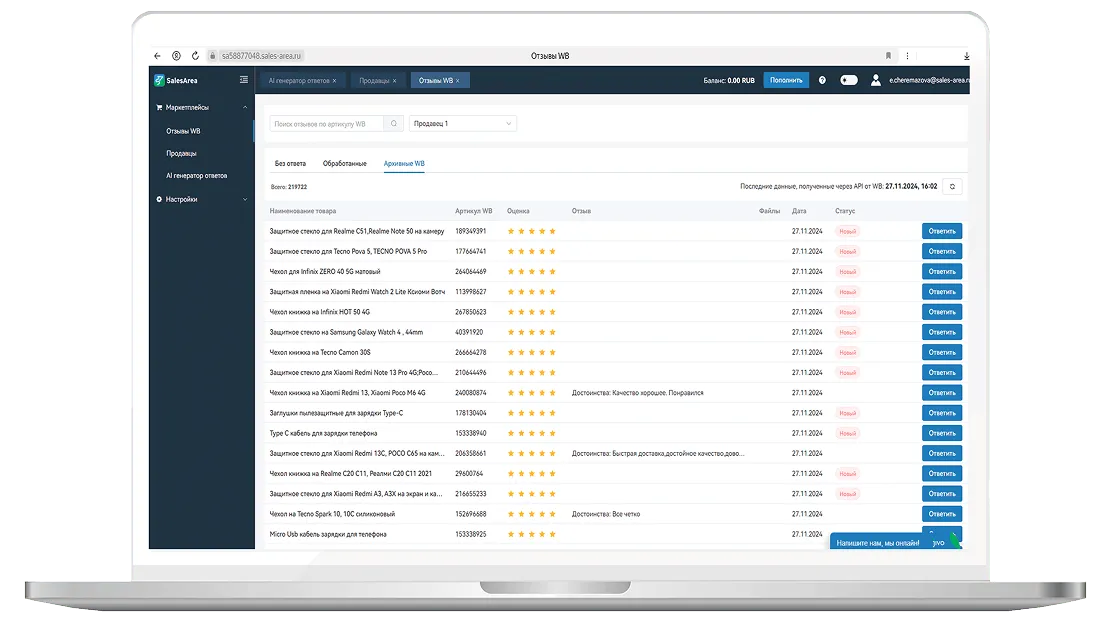The image size is (1105, 626).
Task: Toggle the theme switch in header
Action: [x=849, y=80]
